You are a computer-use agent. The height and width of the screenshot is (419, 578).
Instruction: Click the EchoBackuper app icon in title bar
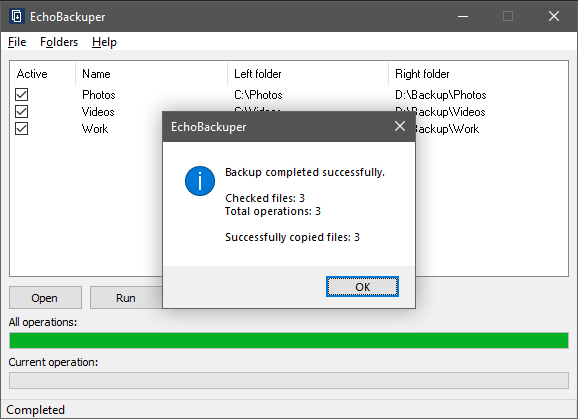pyautogui.click(x=17, y=16)
